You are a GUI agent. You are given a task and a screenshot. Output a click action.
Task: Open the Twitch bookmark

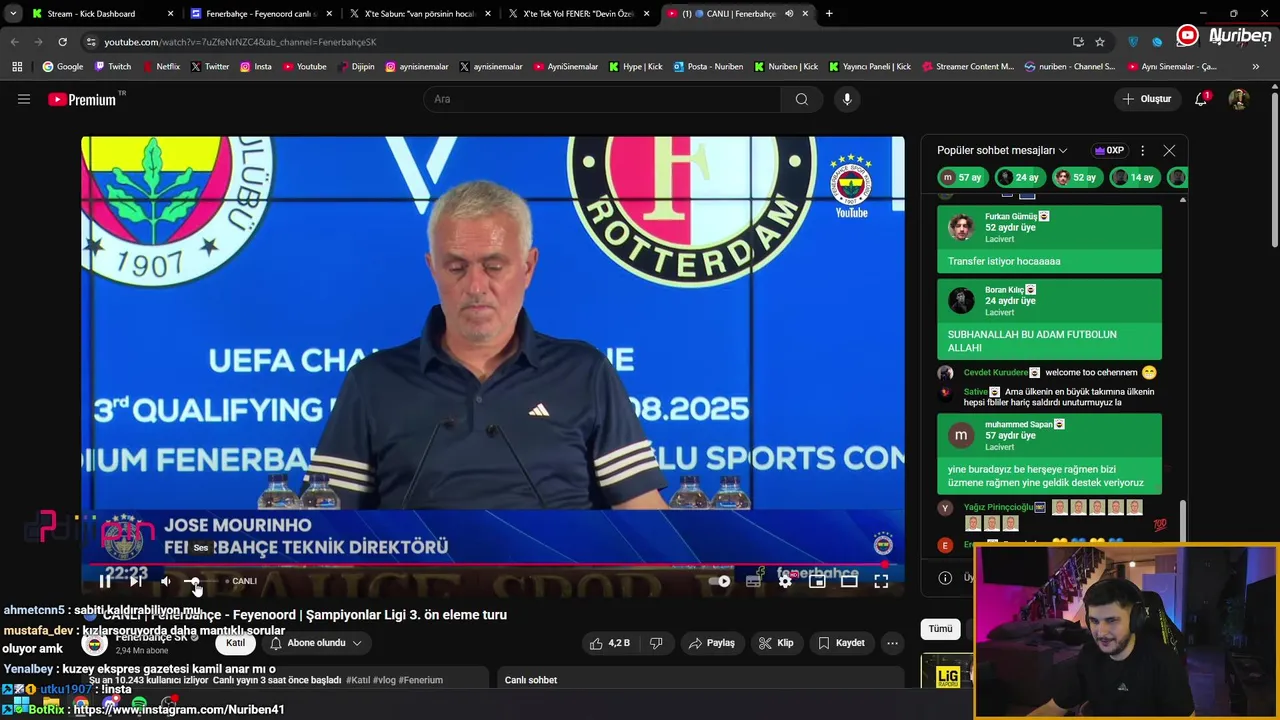click(112, 67)
